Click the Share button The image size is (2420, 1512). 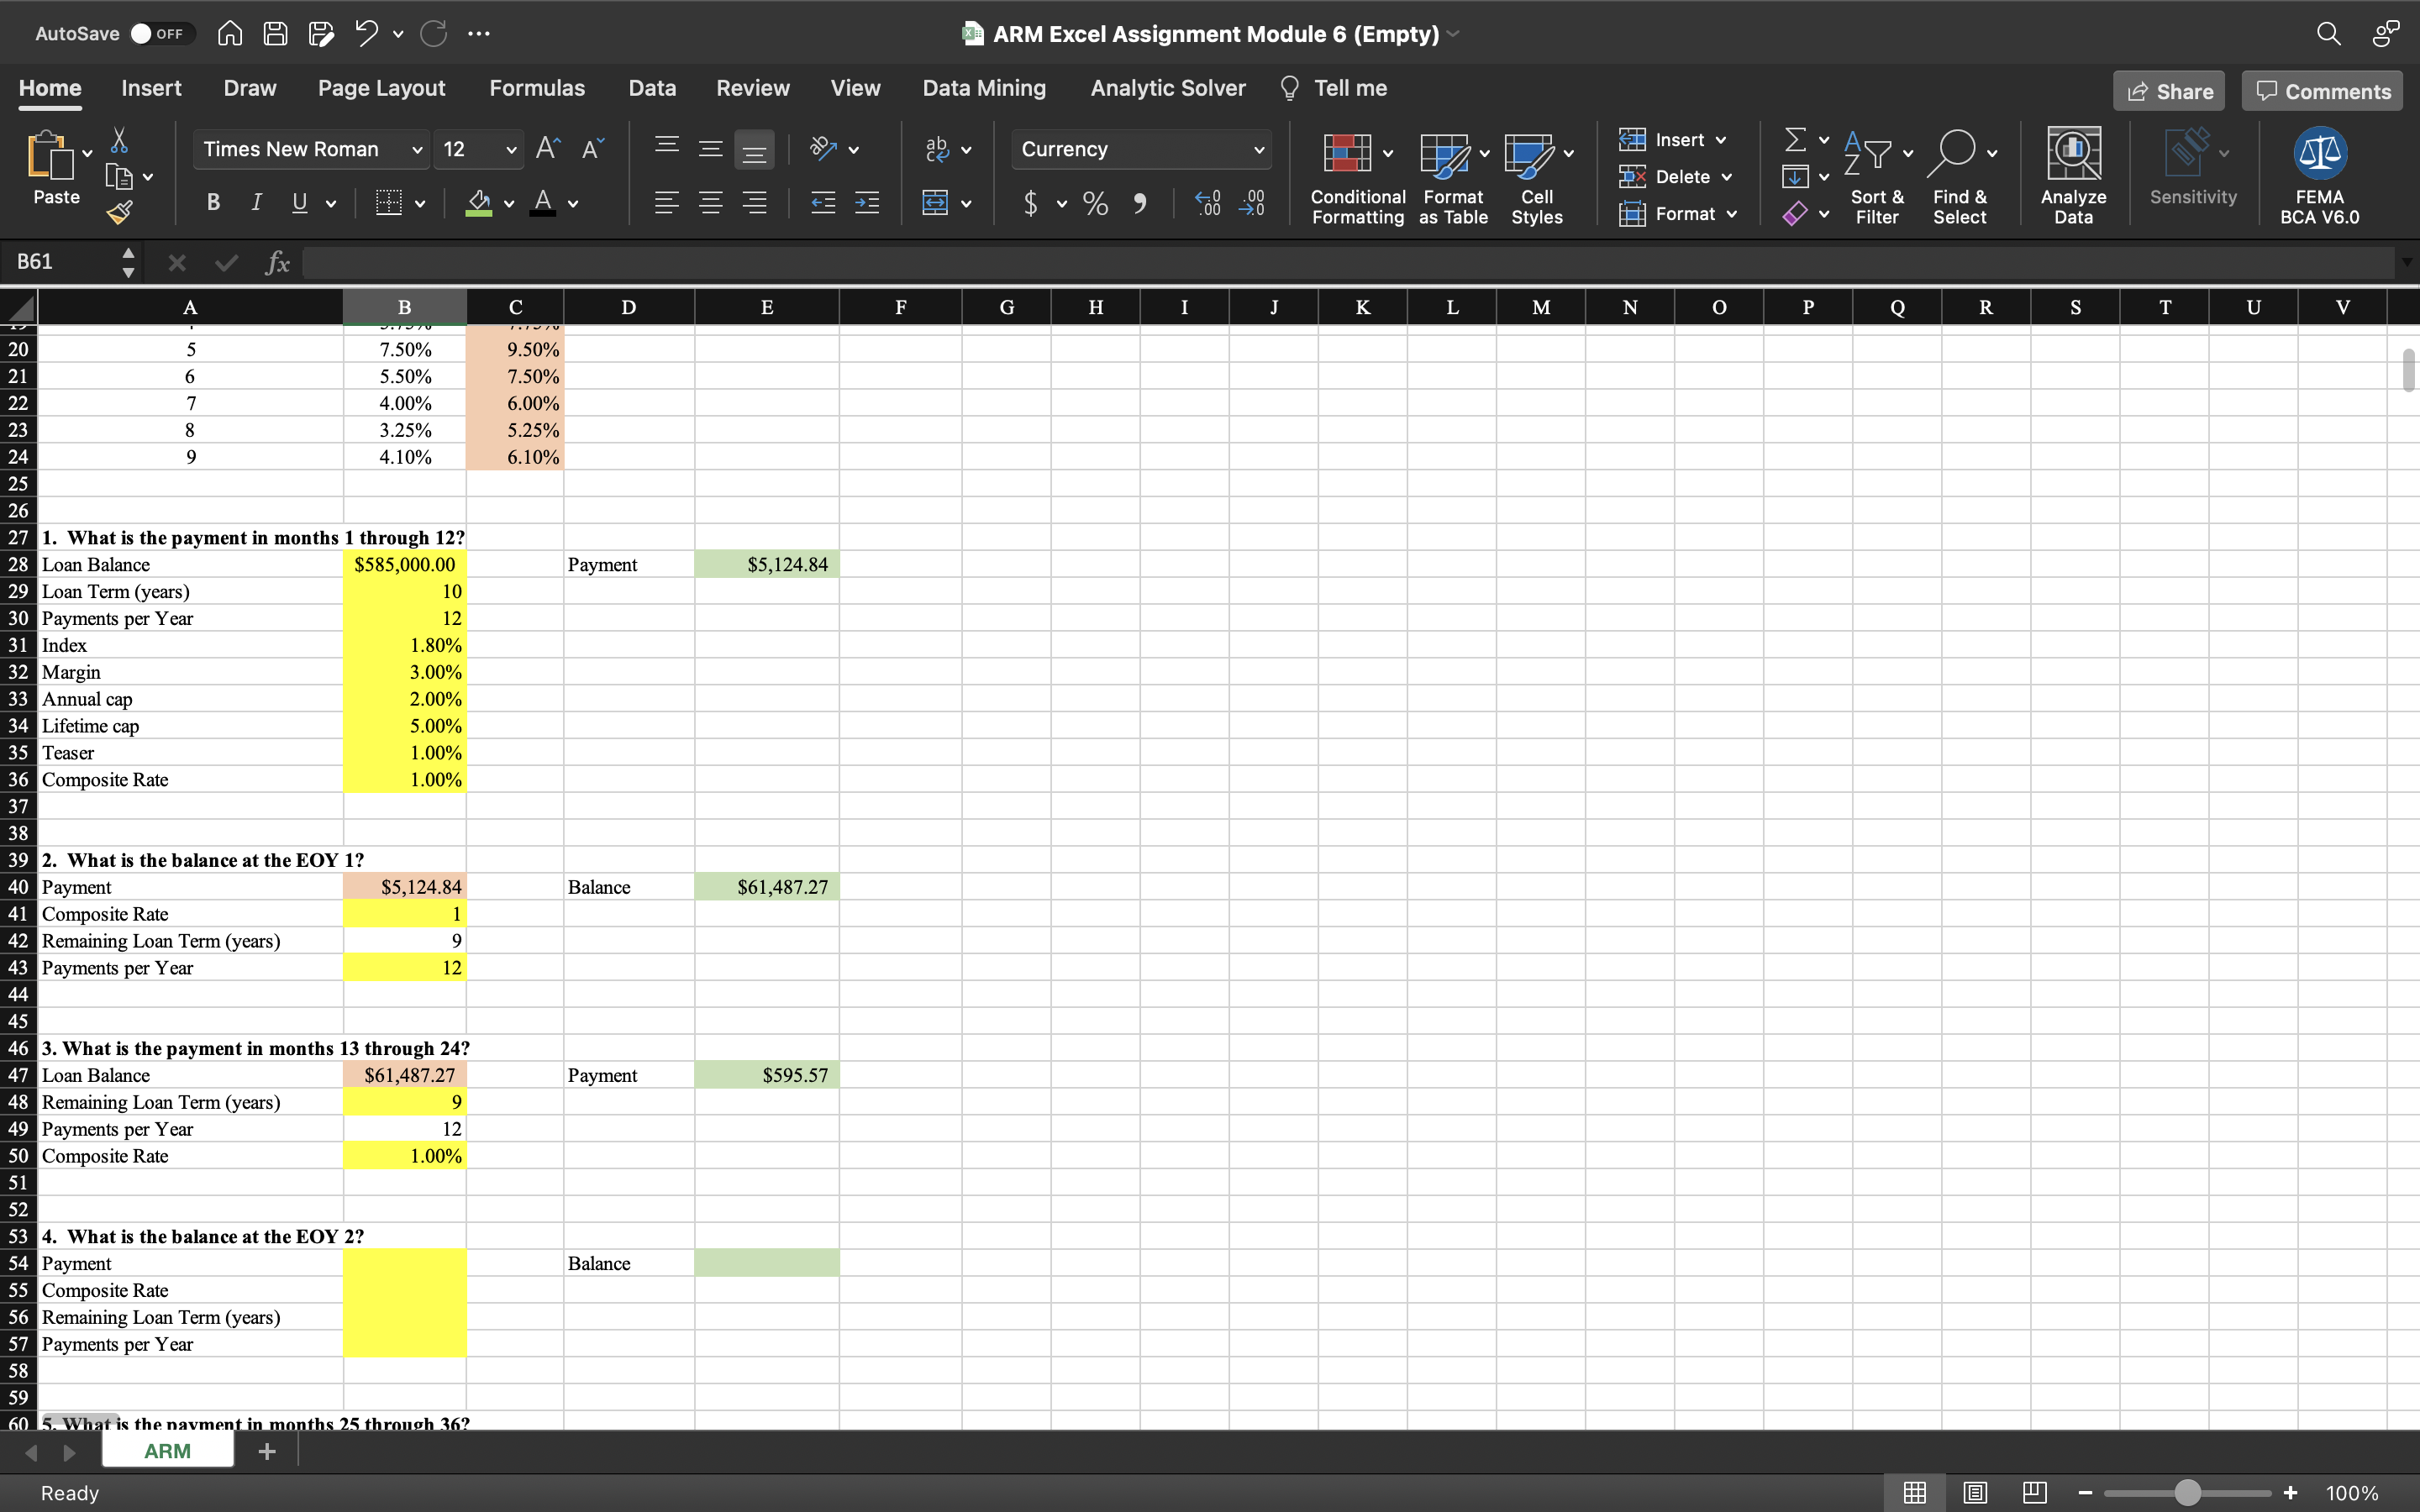[x=2170, y=91]
